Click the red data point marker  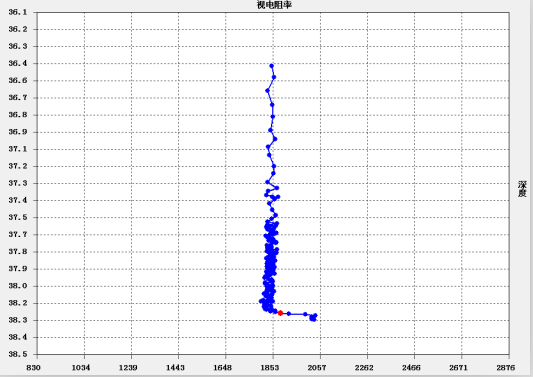(280, 313)
